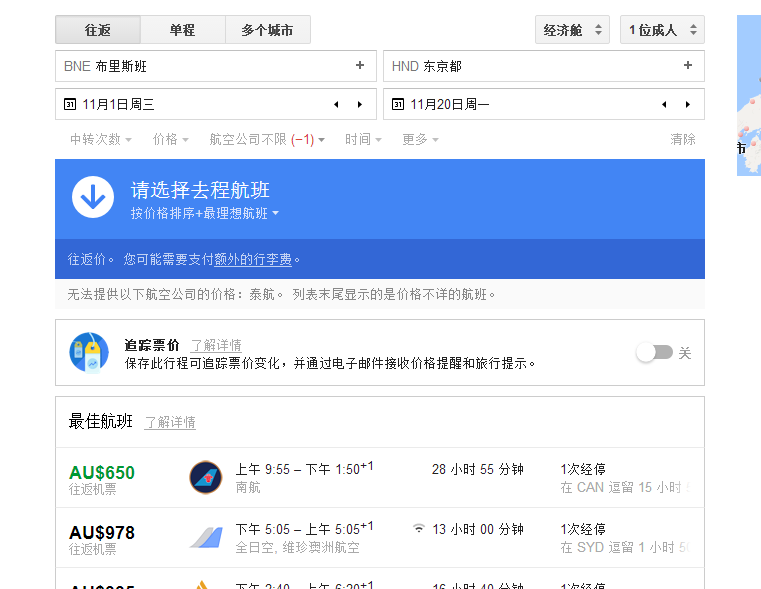Click the ANA airline tail logo

pos(206,537)
